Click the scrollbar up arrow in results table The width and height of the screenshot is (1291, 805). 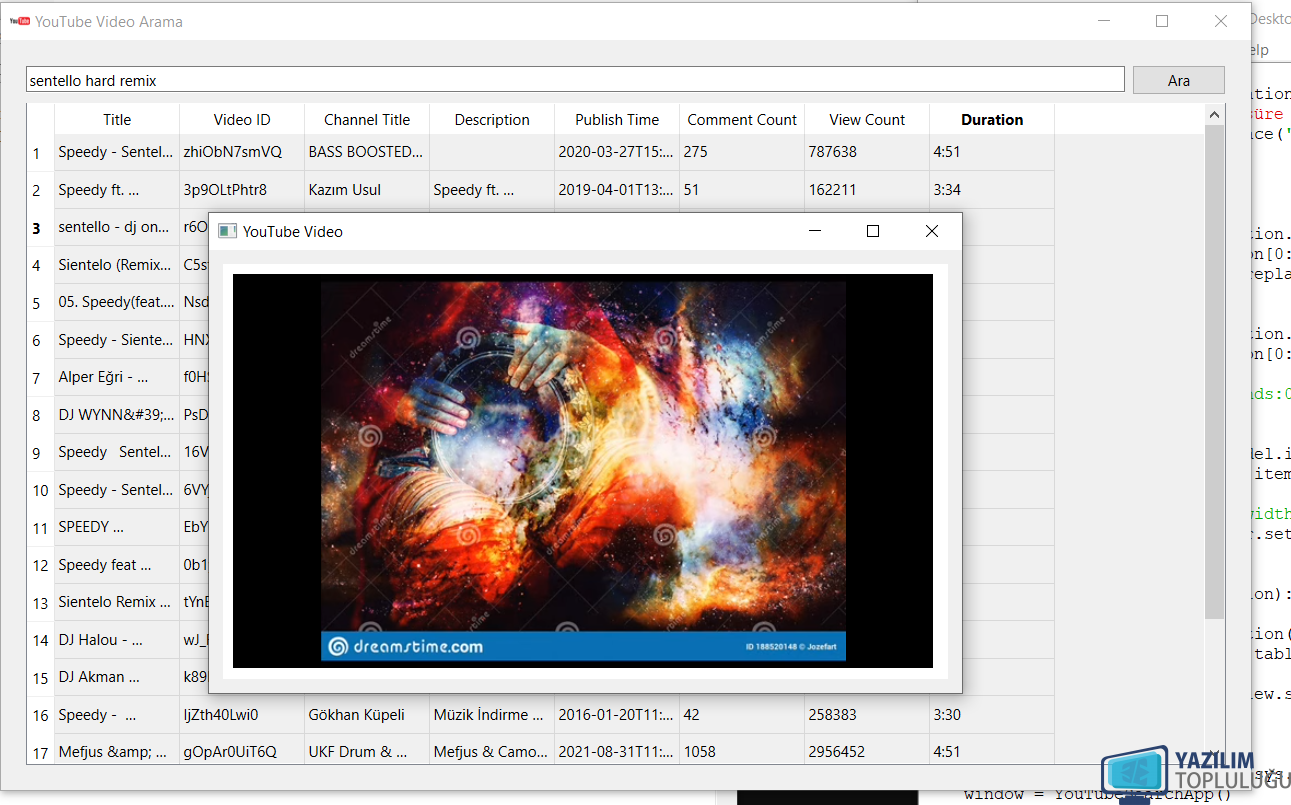click(x=1215, y=113)
